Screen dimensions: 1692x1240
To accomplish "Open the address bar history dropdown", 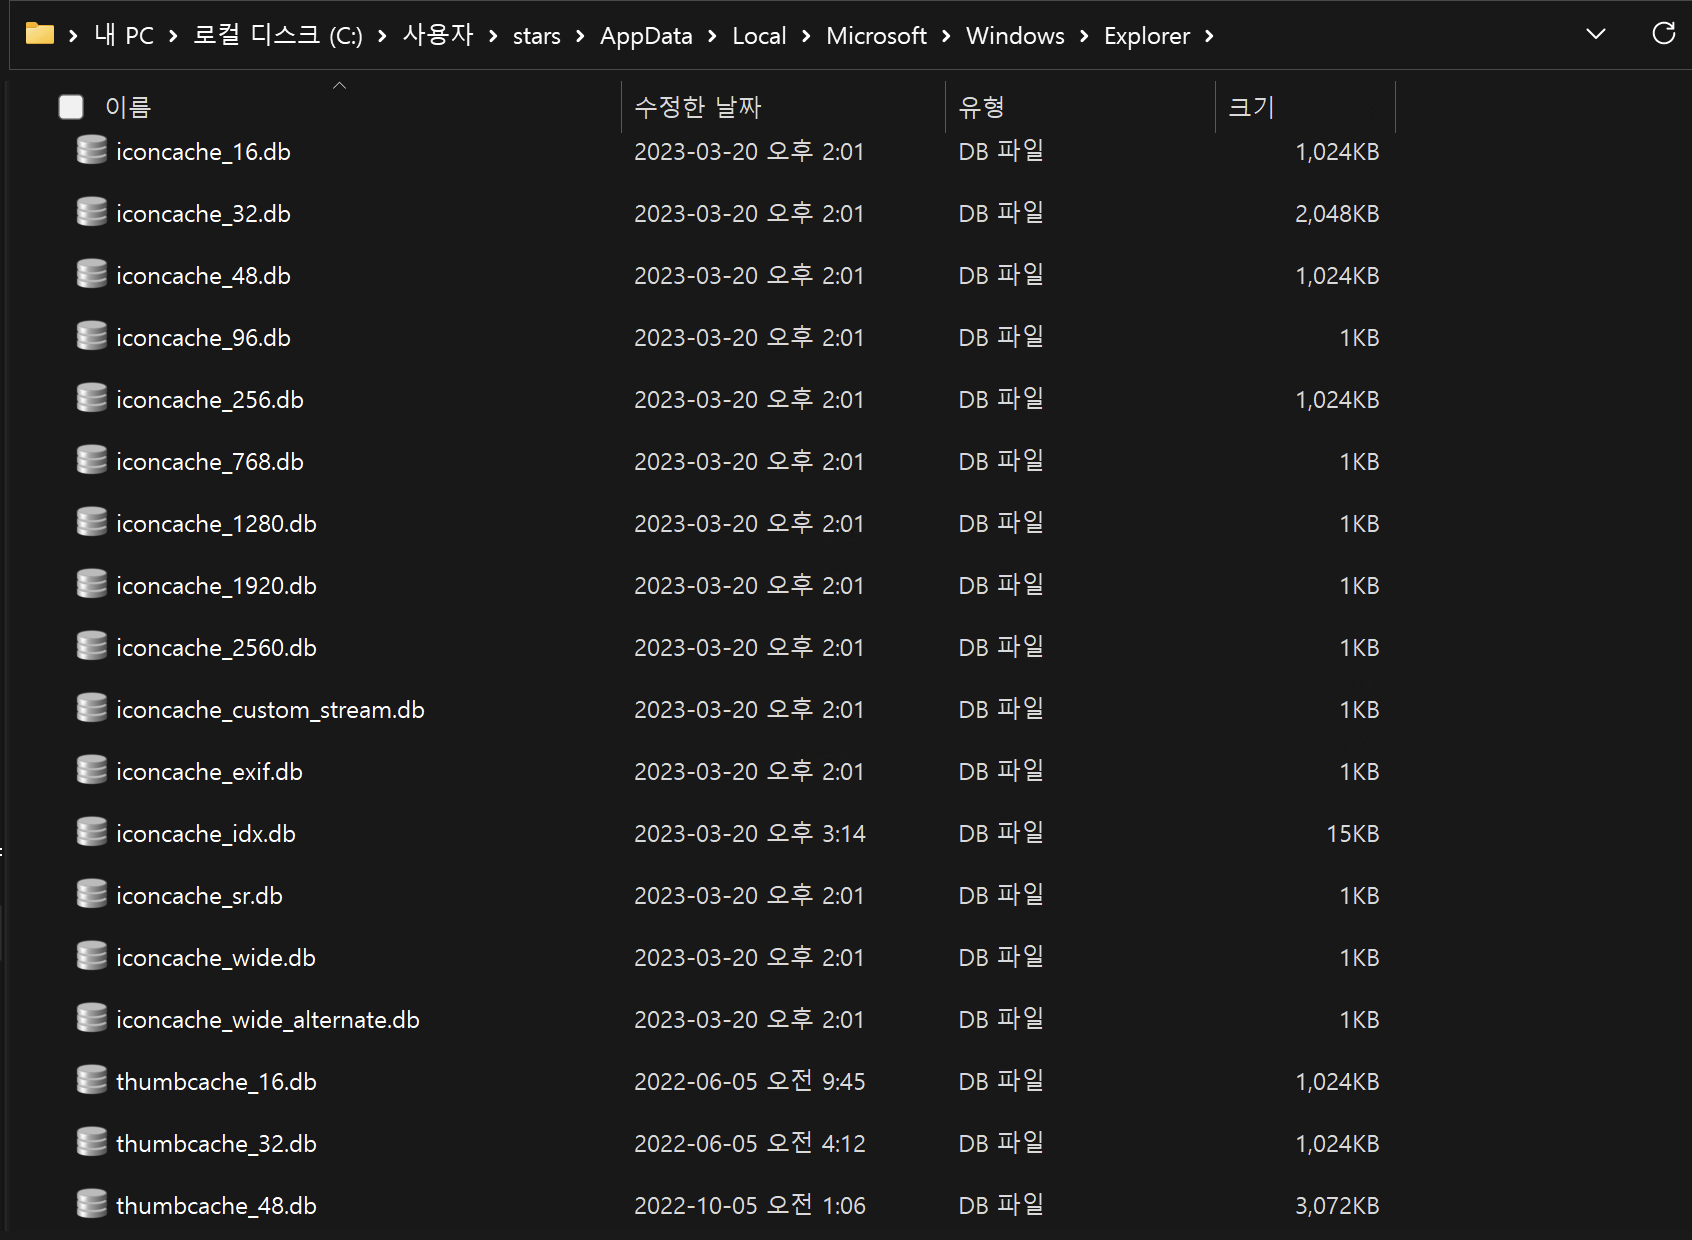I will (1596, 35).
